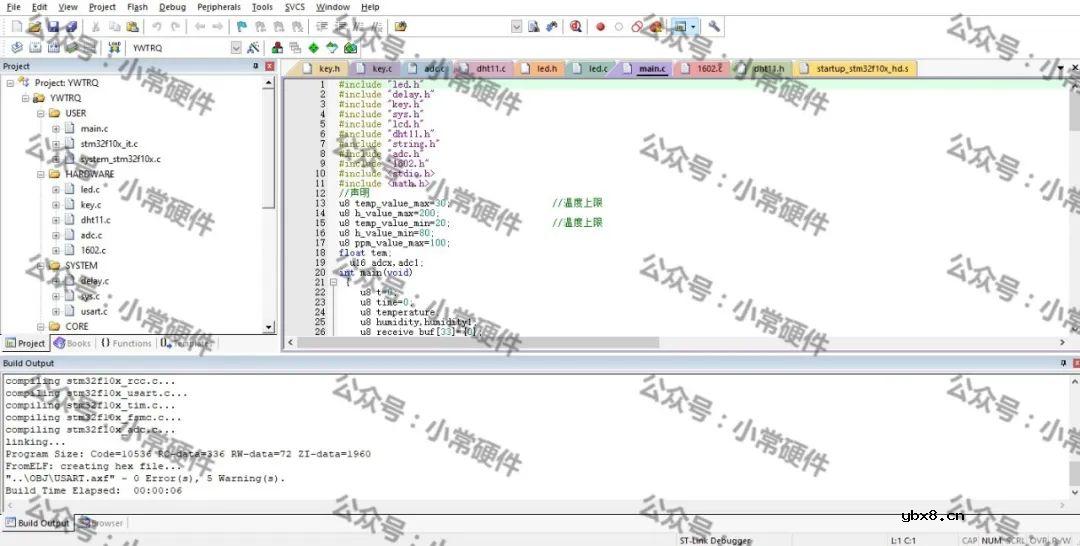Screen dimensions: 1080x546
Task: Show the Books panel tab
Action: tap(73, 343)
